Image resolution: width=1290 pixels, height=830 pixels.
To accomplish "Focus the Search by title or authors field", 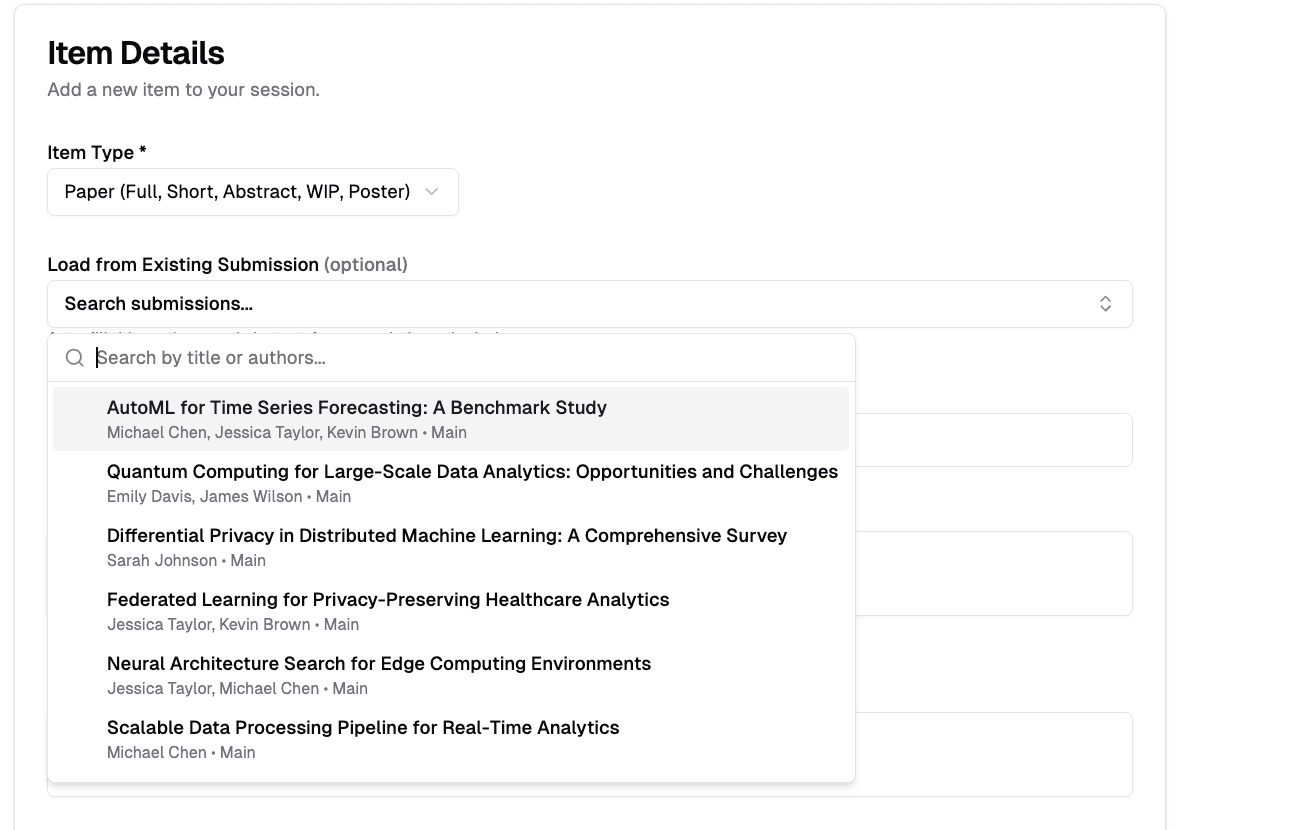I will [470, 358].
